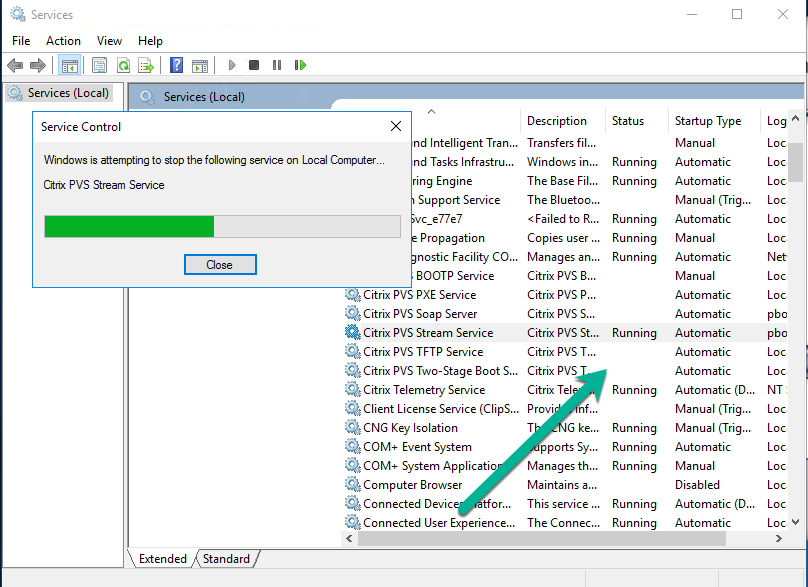808x587 pixels.
Task: Click the horizontal scrollbar right arrow
Action: click(x=779, y=539)
